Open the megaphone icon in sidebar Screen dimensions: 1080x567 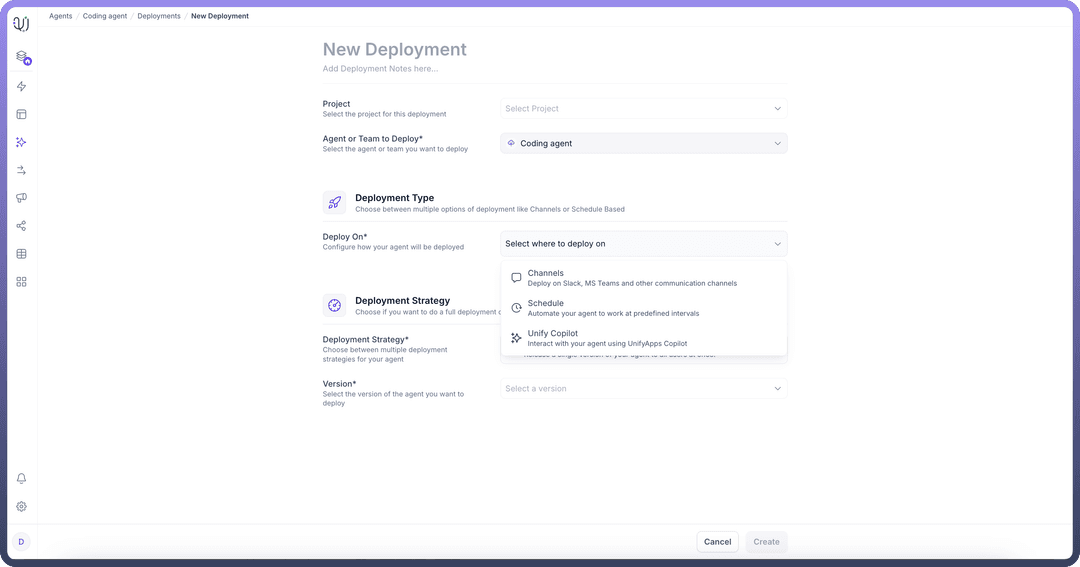[x=21, y=198]
